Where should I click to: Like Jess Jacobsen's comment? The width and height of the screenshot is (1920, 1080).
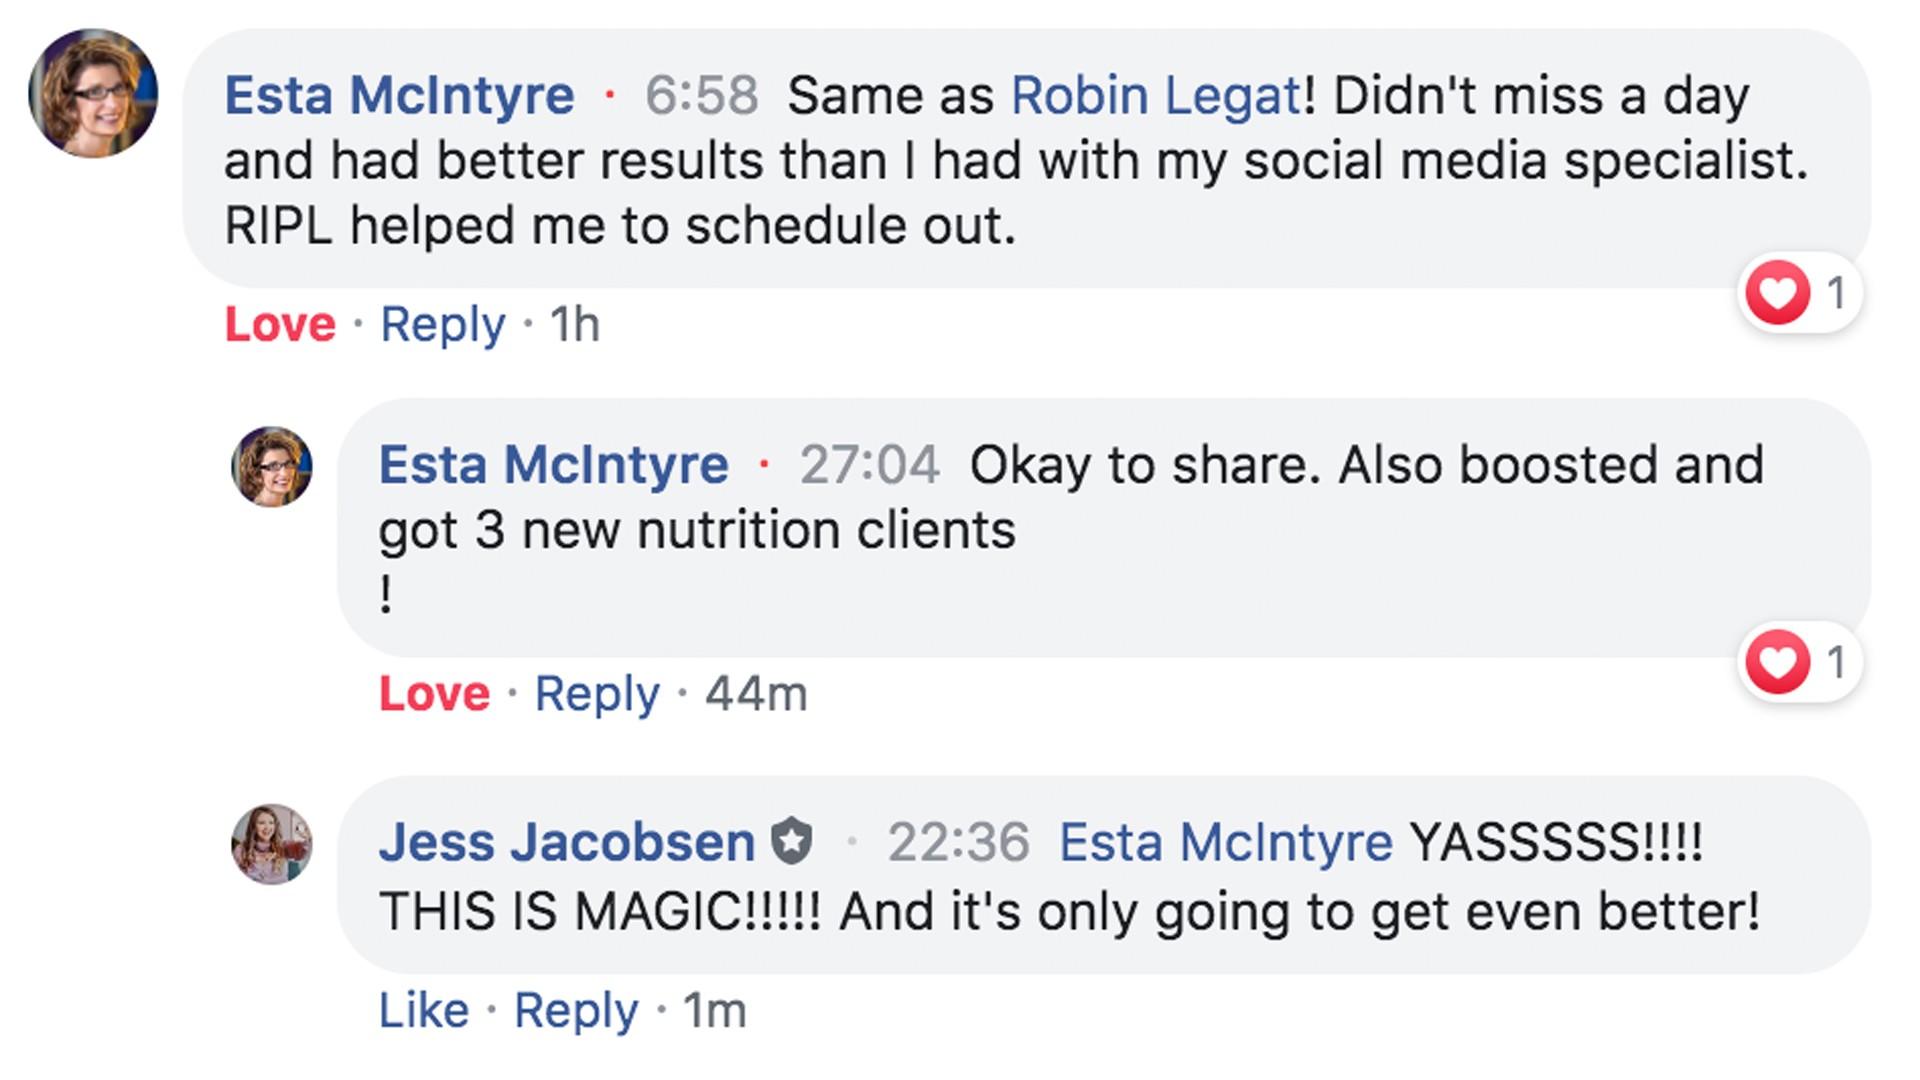click(x=423, y=1011)
